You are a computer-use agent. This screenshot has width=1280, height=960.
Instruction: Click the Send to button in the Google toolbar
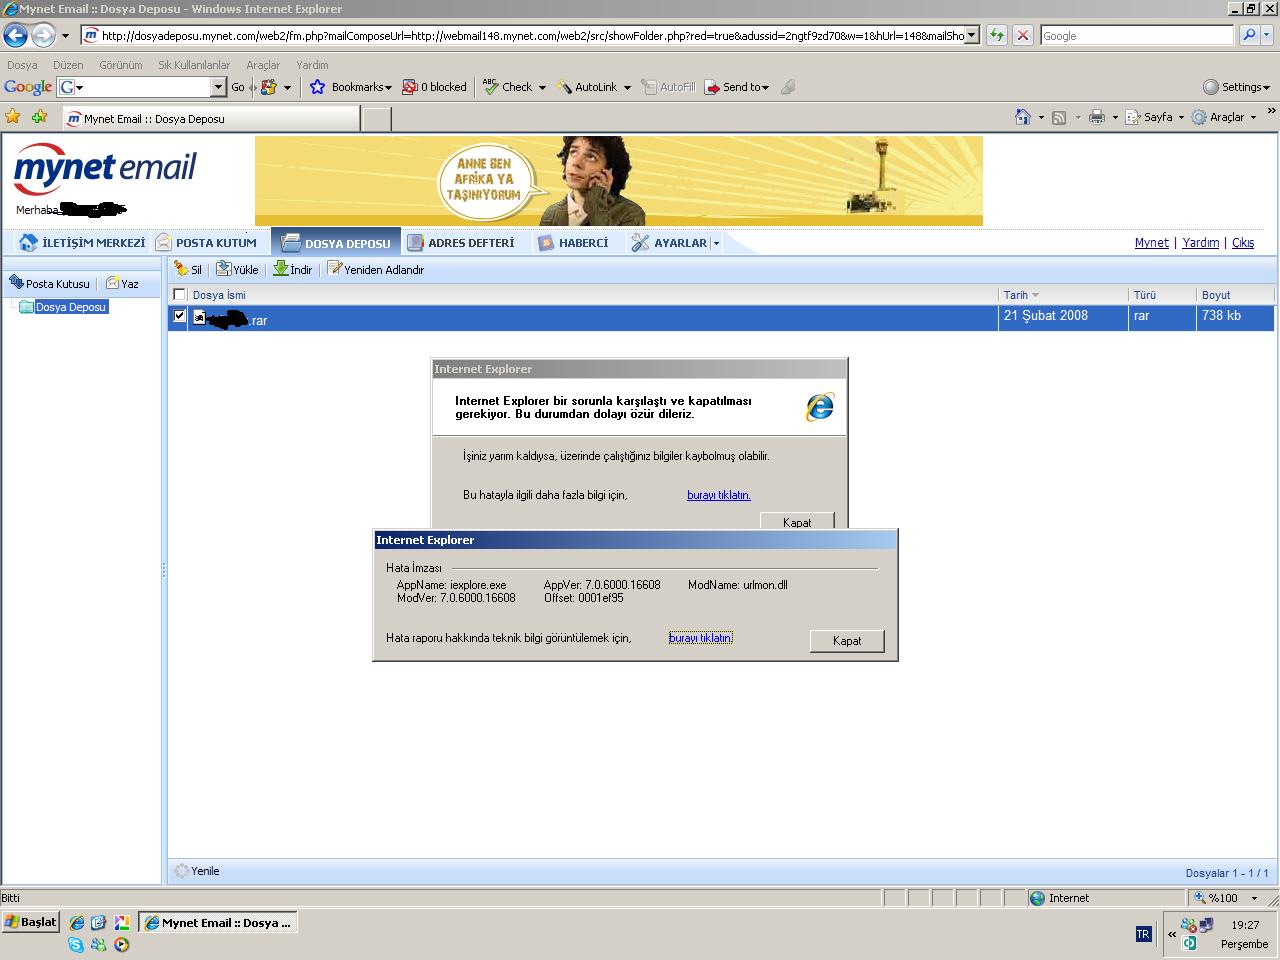[737, 87]
